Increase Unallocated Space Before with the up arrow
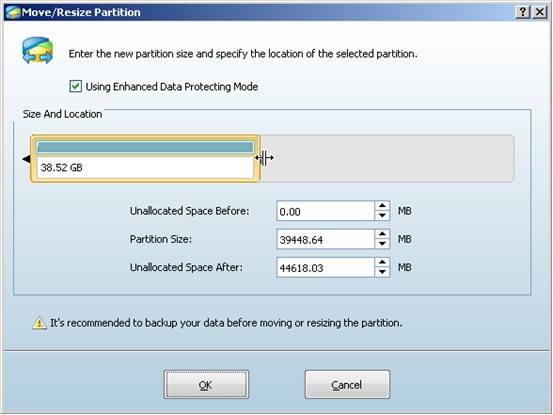Viewport: 553px width, 415px height. tap(382, 206)
